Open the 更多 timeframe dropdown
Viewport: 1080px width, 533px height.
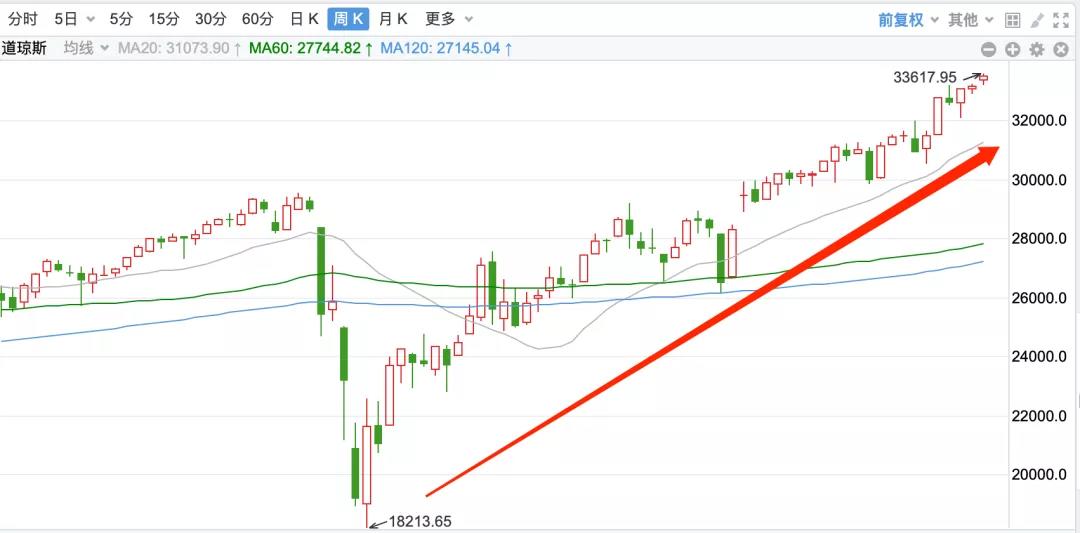[x=449, y=19]
